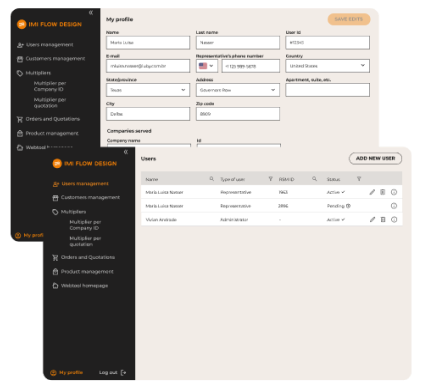Click the Zip code input field
The height and width of the screenshot is (388, 428).
(x=238, y=114)
